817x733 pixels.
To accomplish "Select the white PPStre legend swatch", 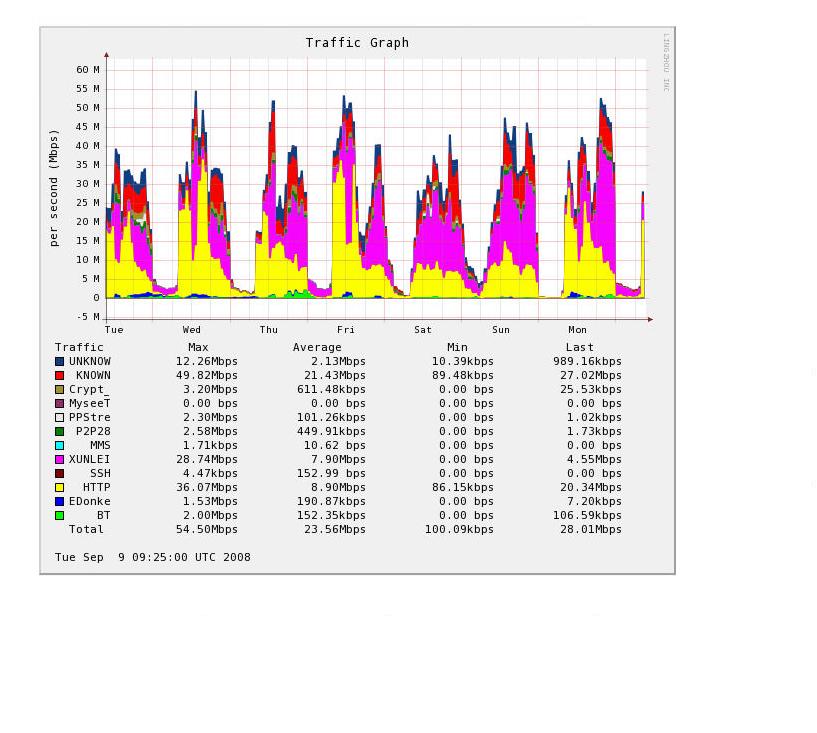I will click(x=60, y=418).
